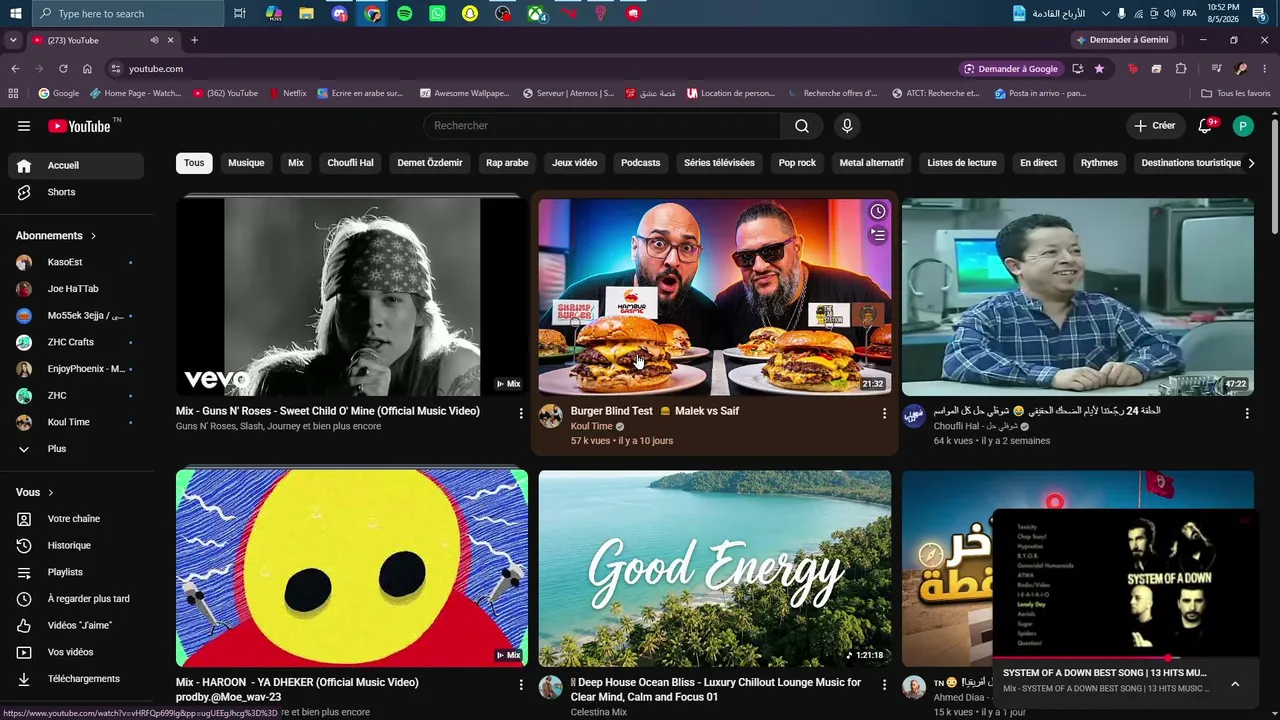
Task: Add Burger Blind Test to Watch Later
Action: (877, 212)
